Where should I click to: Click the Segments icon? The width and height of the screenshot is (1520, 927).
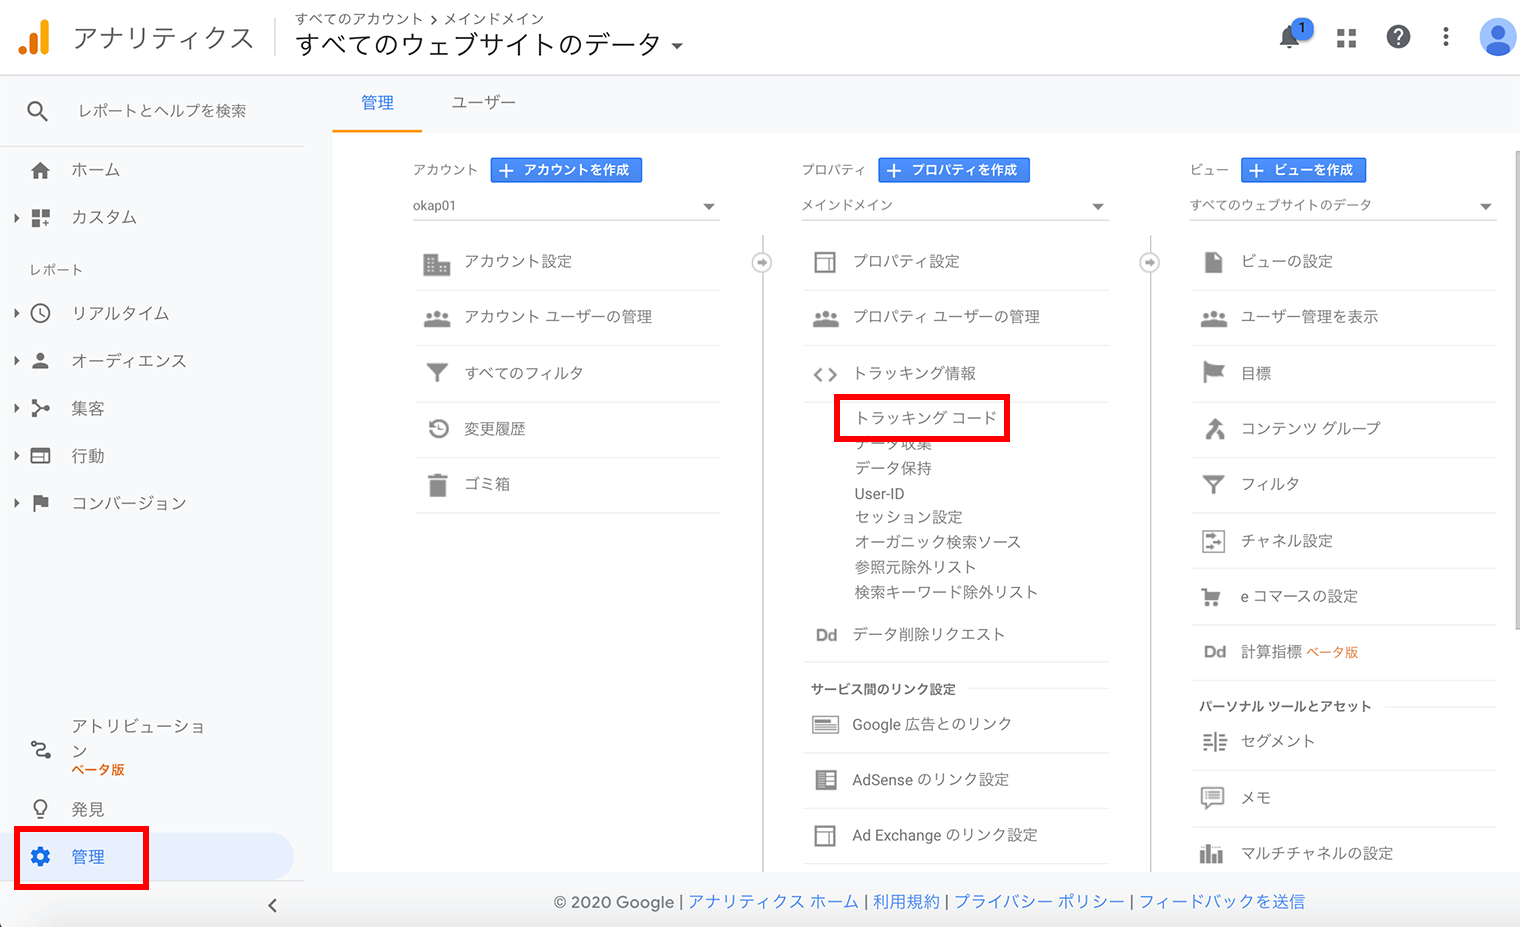pyautogui.click(x=1214, y=742)
